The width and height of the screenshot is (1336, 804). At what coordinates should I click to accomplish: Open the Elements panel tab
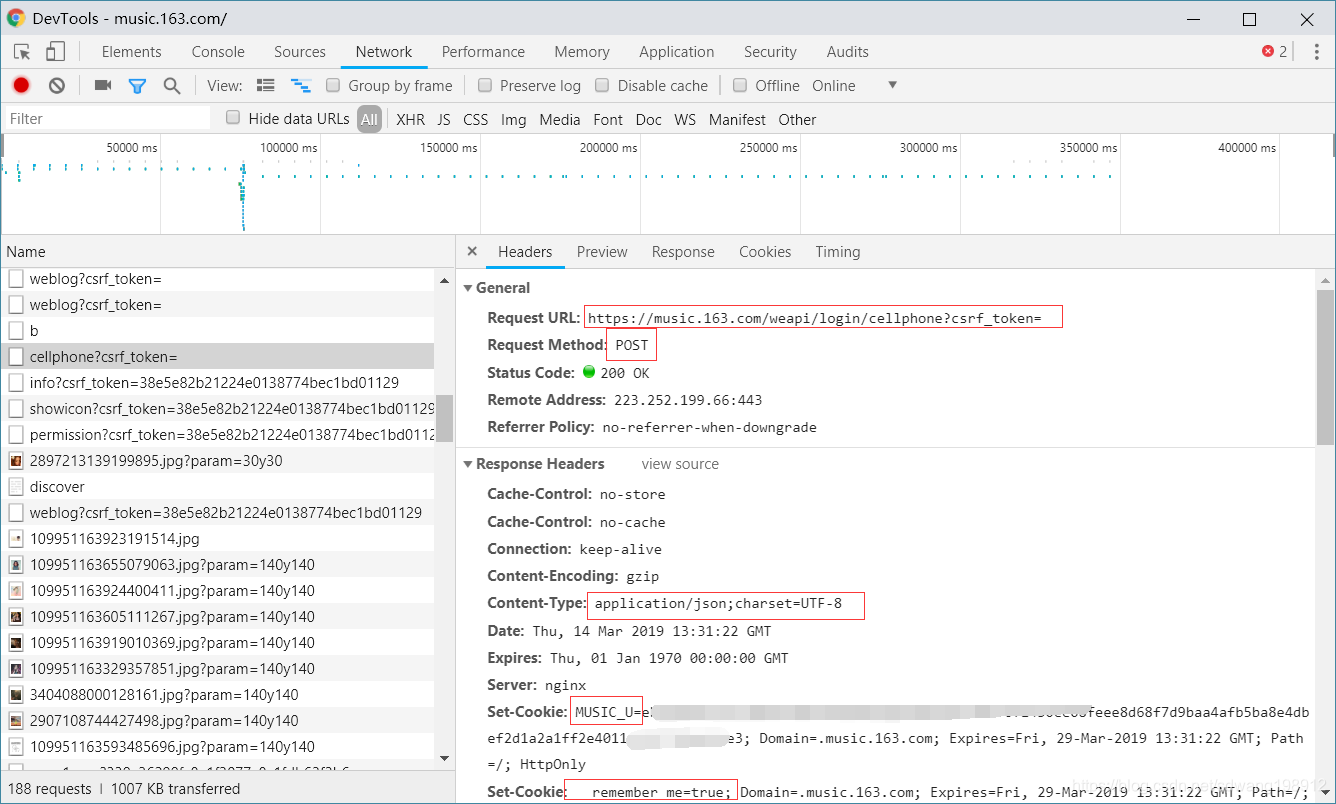131,52
